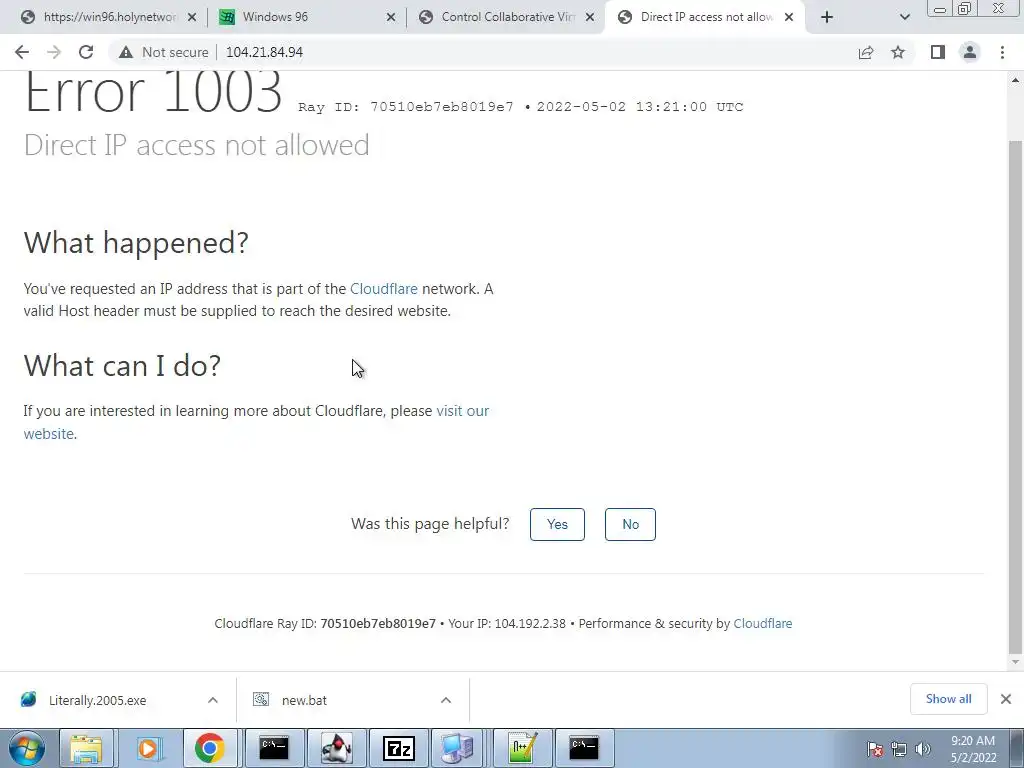The height and width of the screenshot is (768, 1024).
Task: Open the taskbar clock showing 9:20 AM
Action: click(x=973, y=749)
